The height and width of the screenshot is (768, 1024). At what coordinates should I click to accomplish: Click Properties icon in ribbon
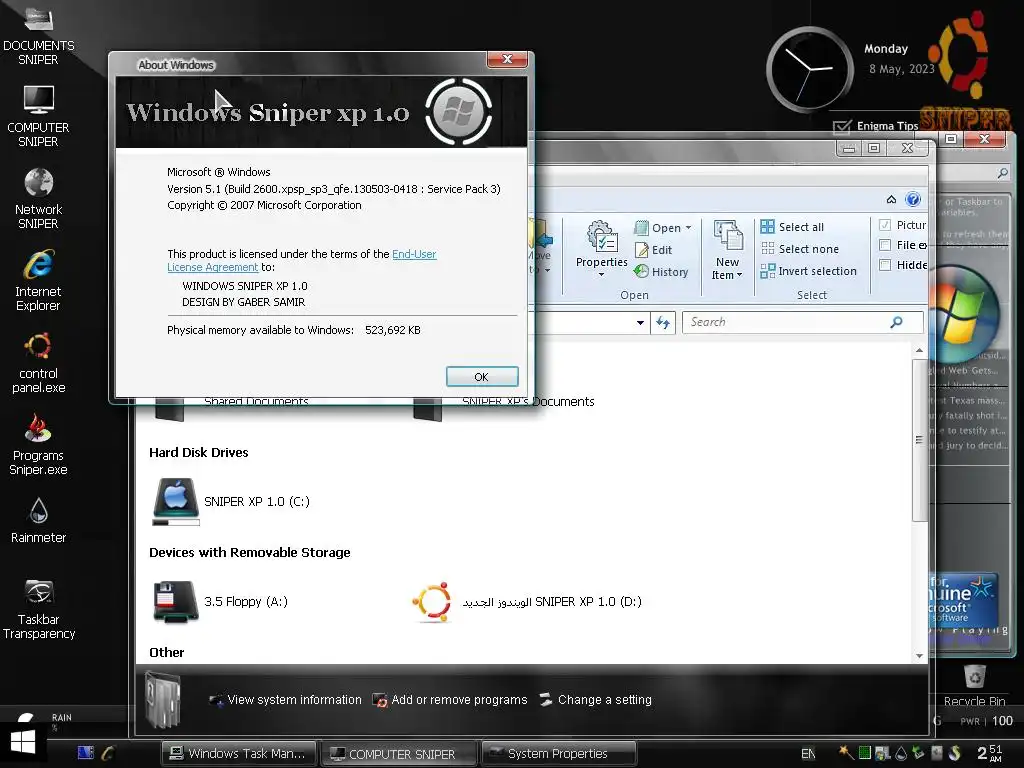(x=601, y=237)
